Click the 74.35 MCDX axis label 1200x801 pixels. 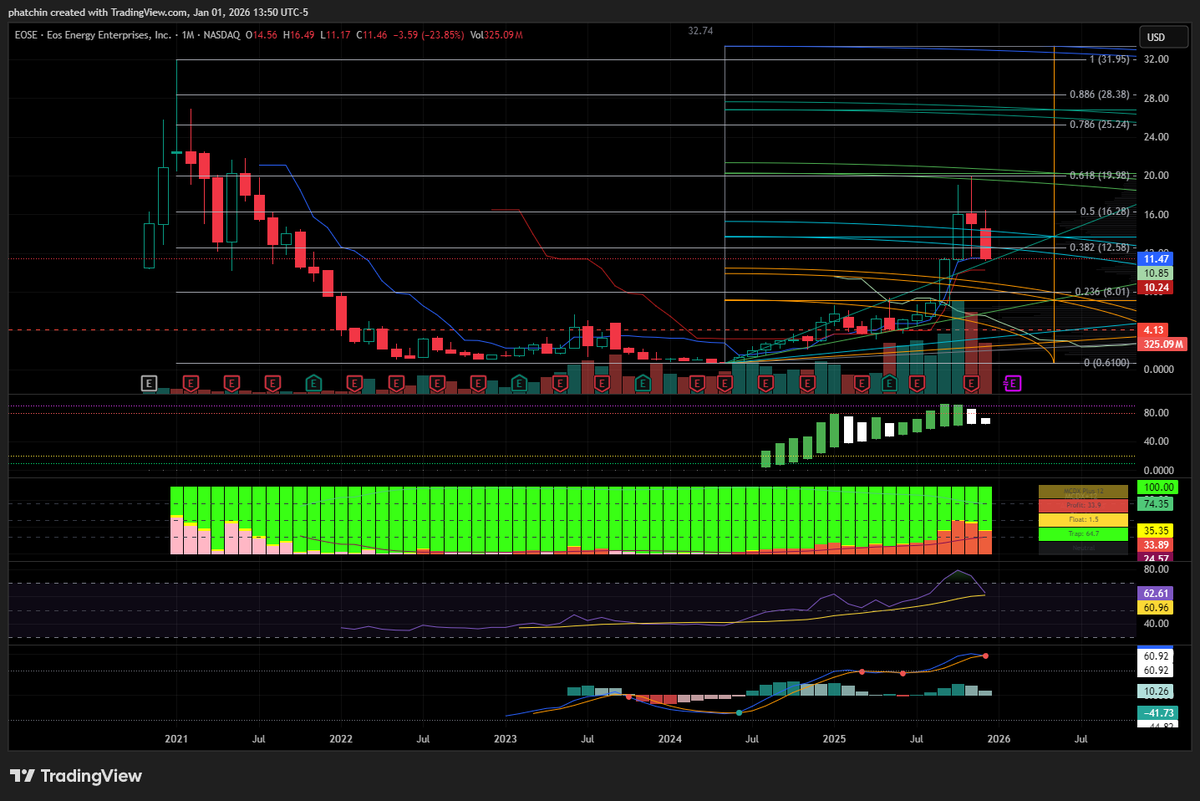1156,504
